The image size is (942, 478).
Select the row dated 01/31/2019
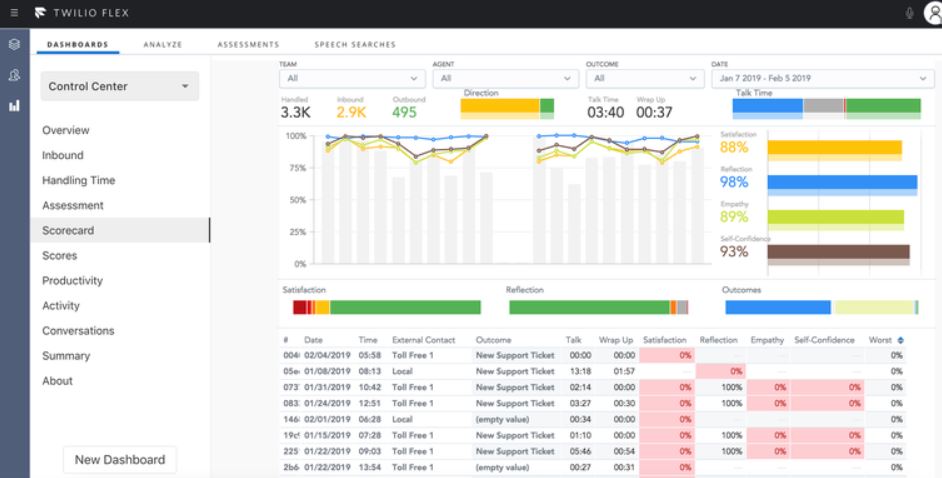[x=592, y=388]
